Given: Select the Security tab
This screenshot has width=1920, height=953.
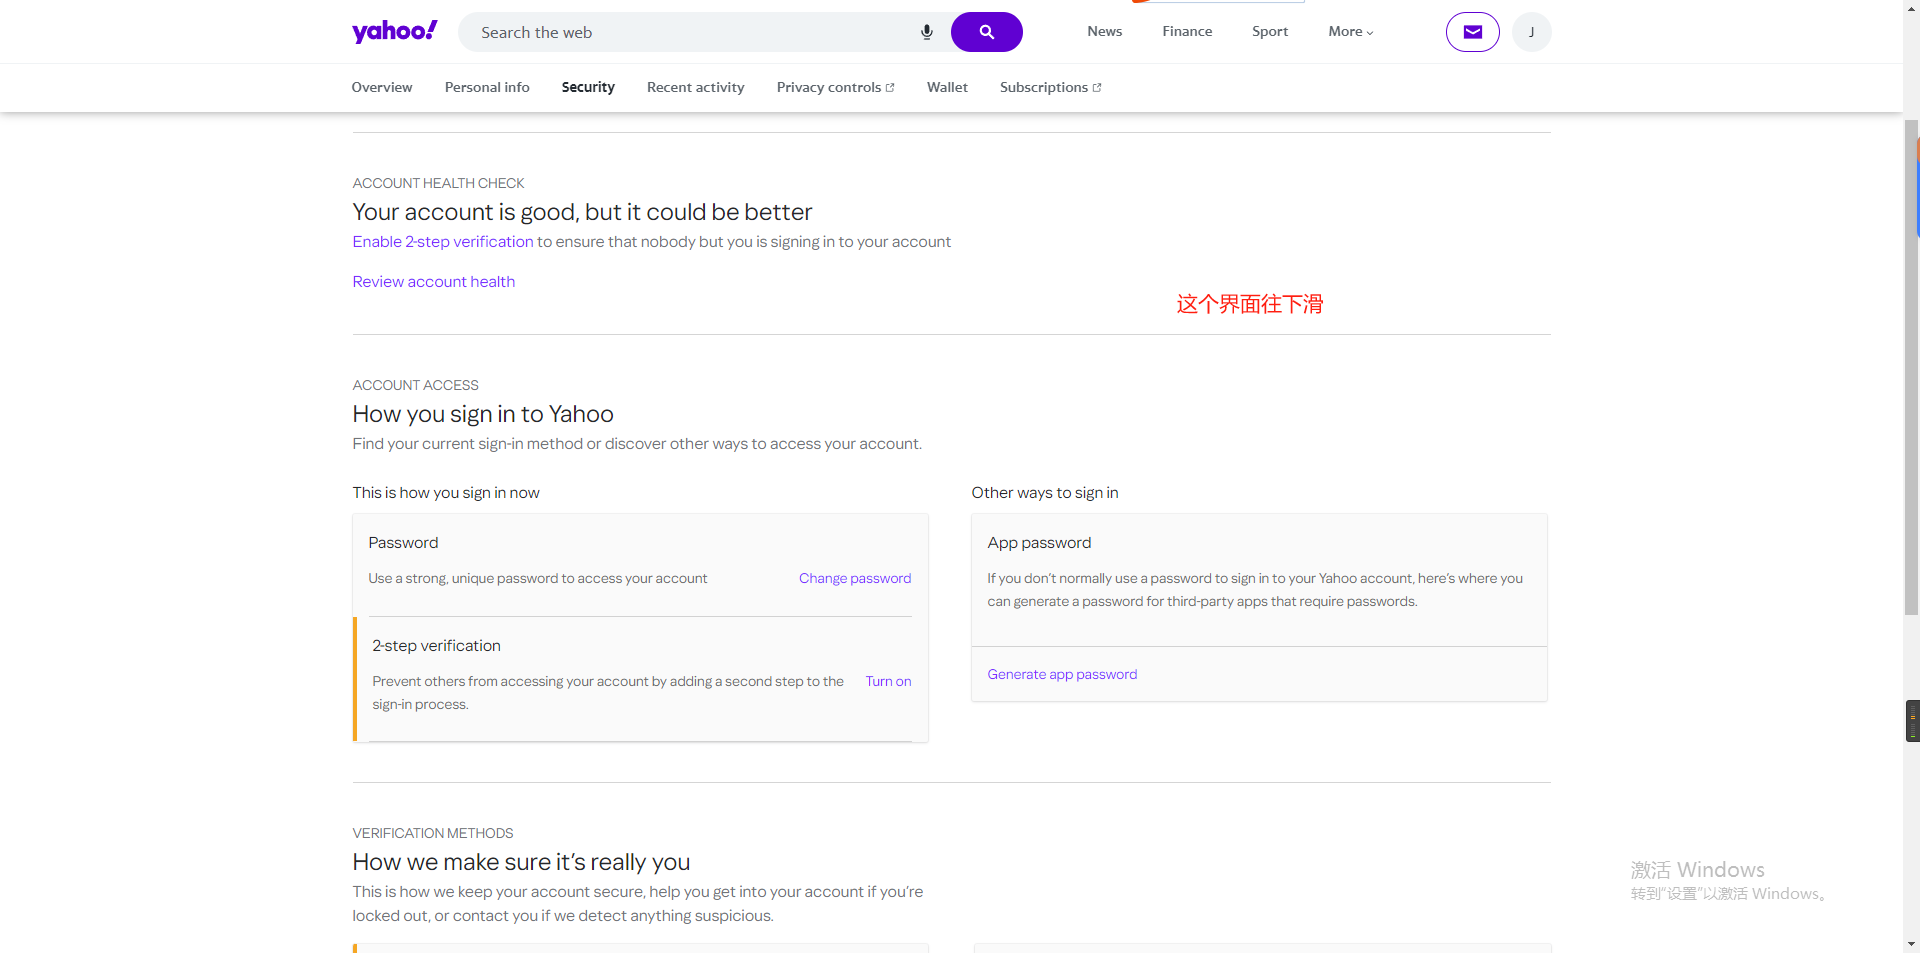Looking at the screenshot, I should 588,87.
